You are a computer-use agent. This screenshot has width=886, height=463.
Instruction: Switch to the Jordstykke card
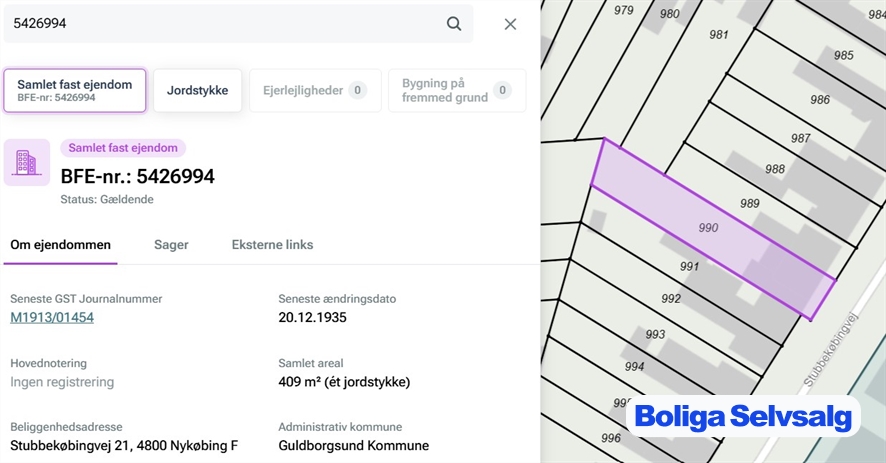[197, 90]
